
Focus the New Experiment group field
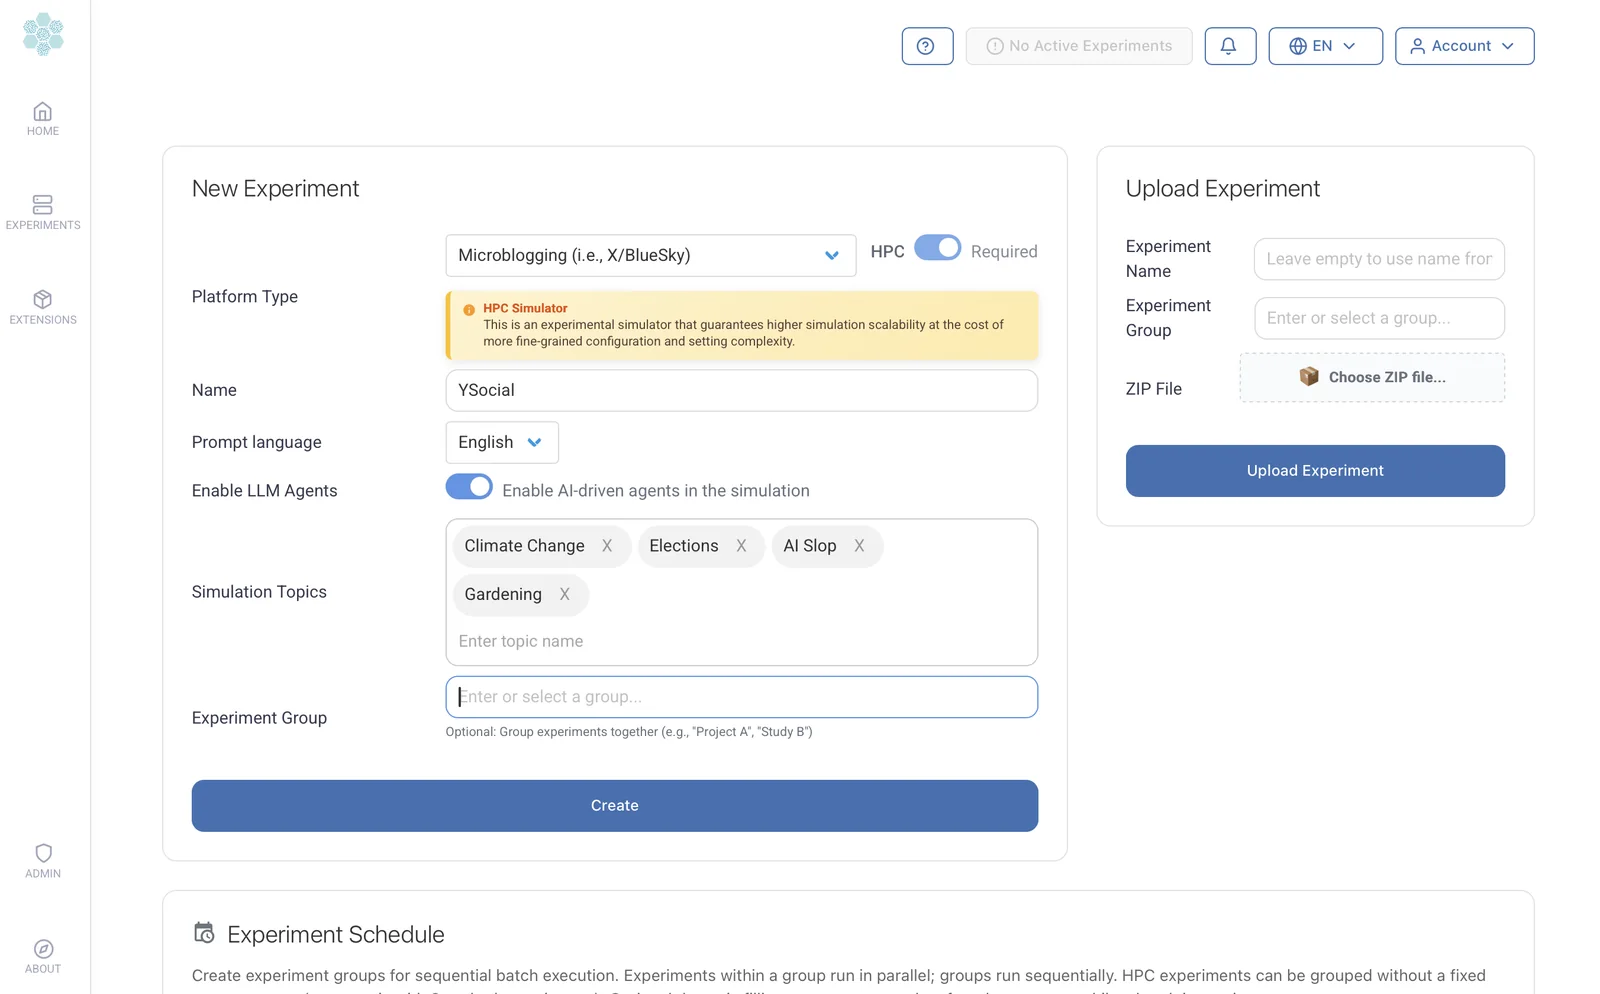742,697
